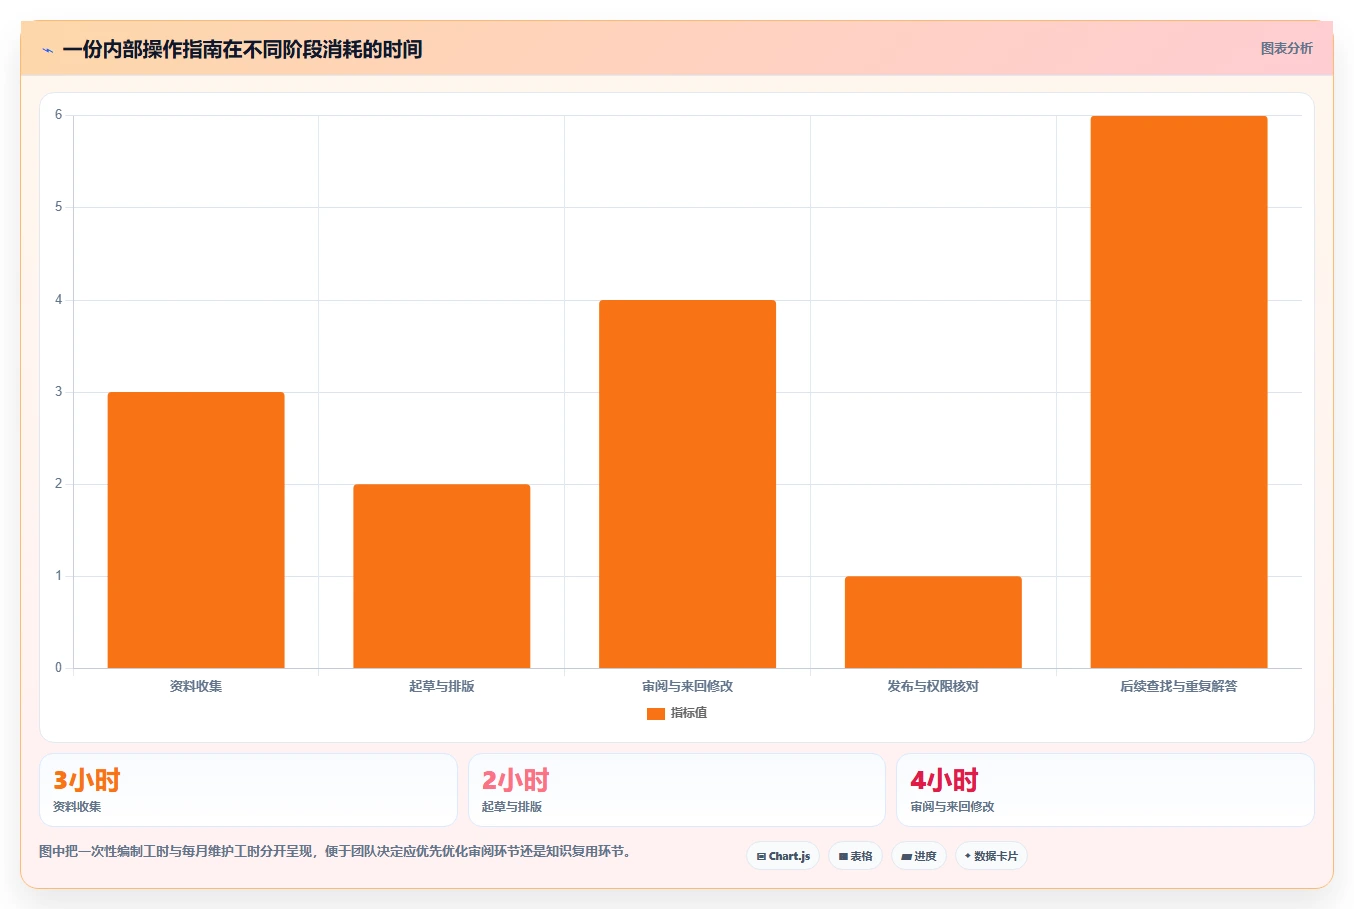Click the 审阅与来回修改 x-axis label
This screenshot has width=1354, height=909.
687,686
